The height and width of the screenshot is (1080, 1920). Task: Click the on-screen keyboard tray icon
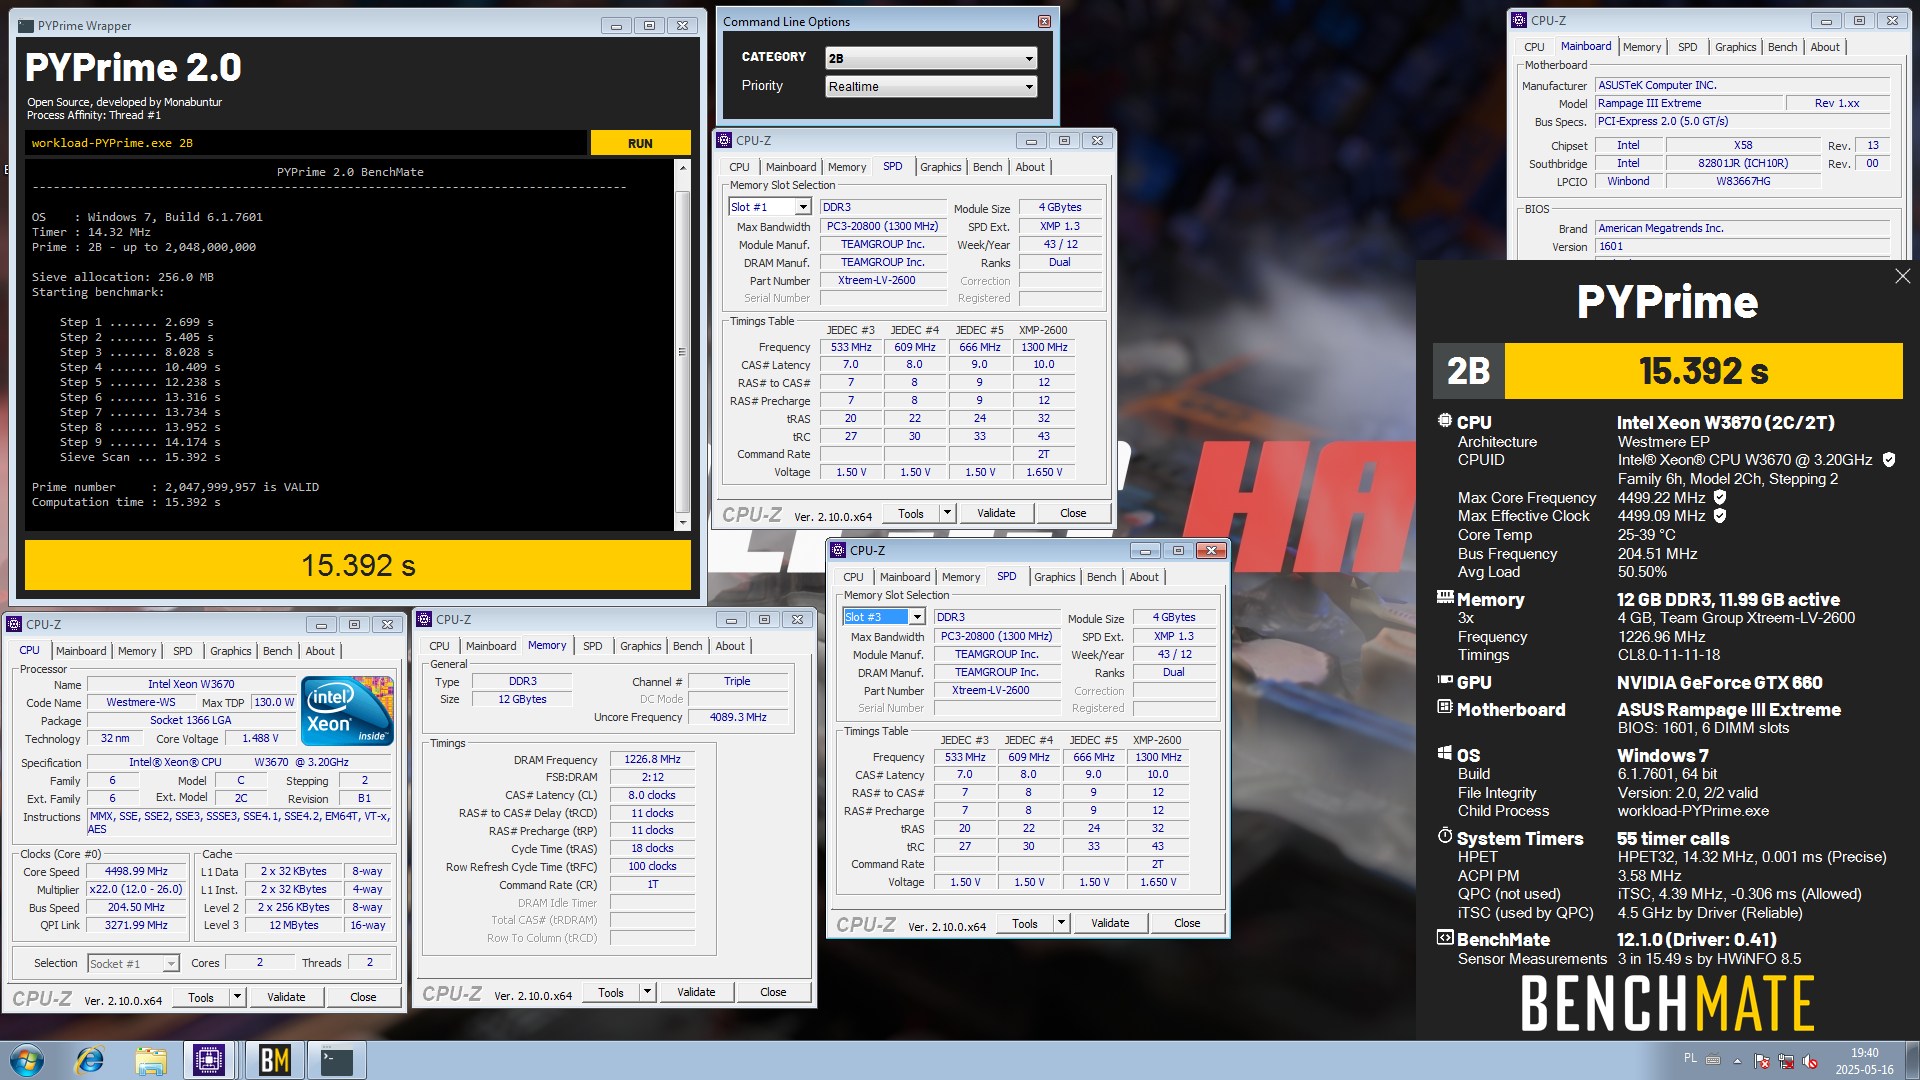click(1713, 1060)
